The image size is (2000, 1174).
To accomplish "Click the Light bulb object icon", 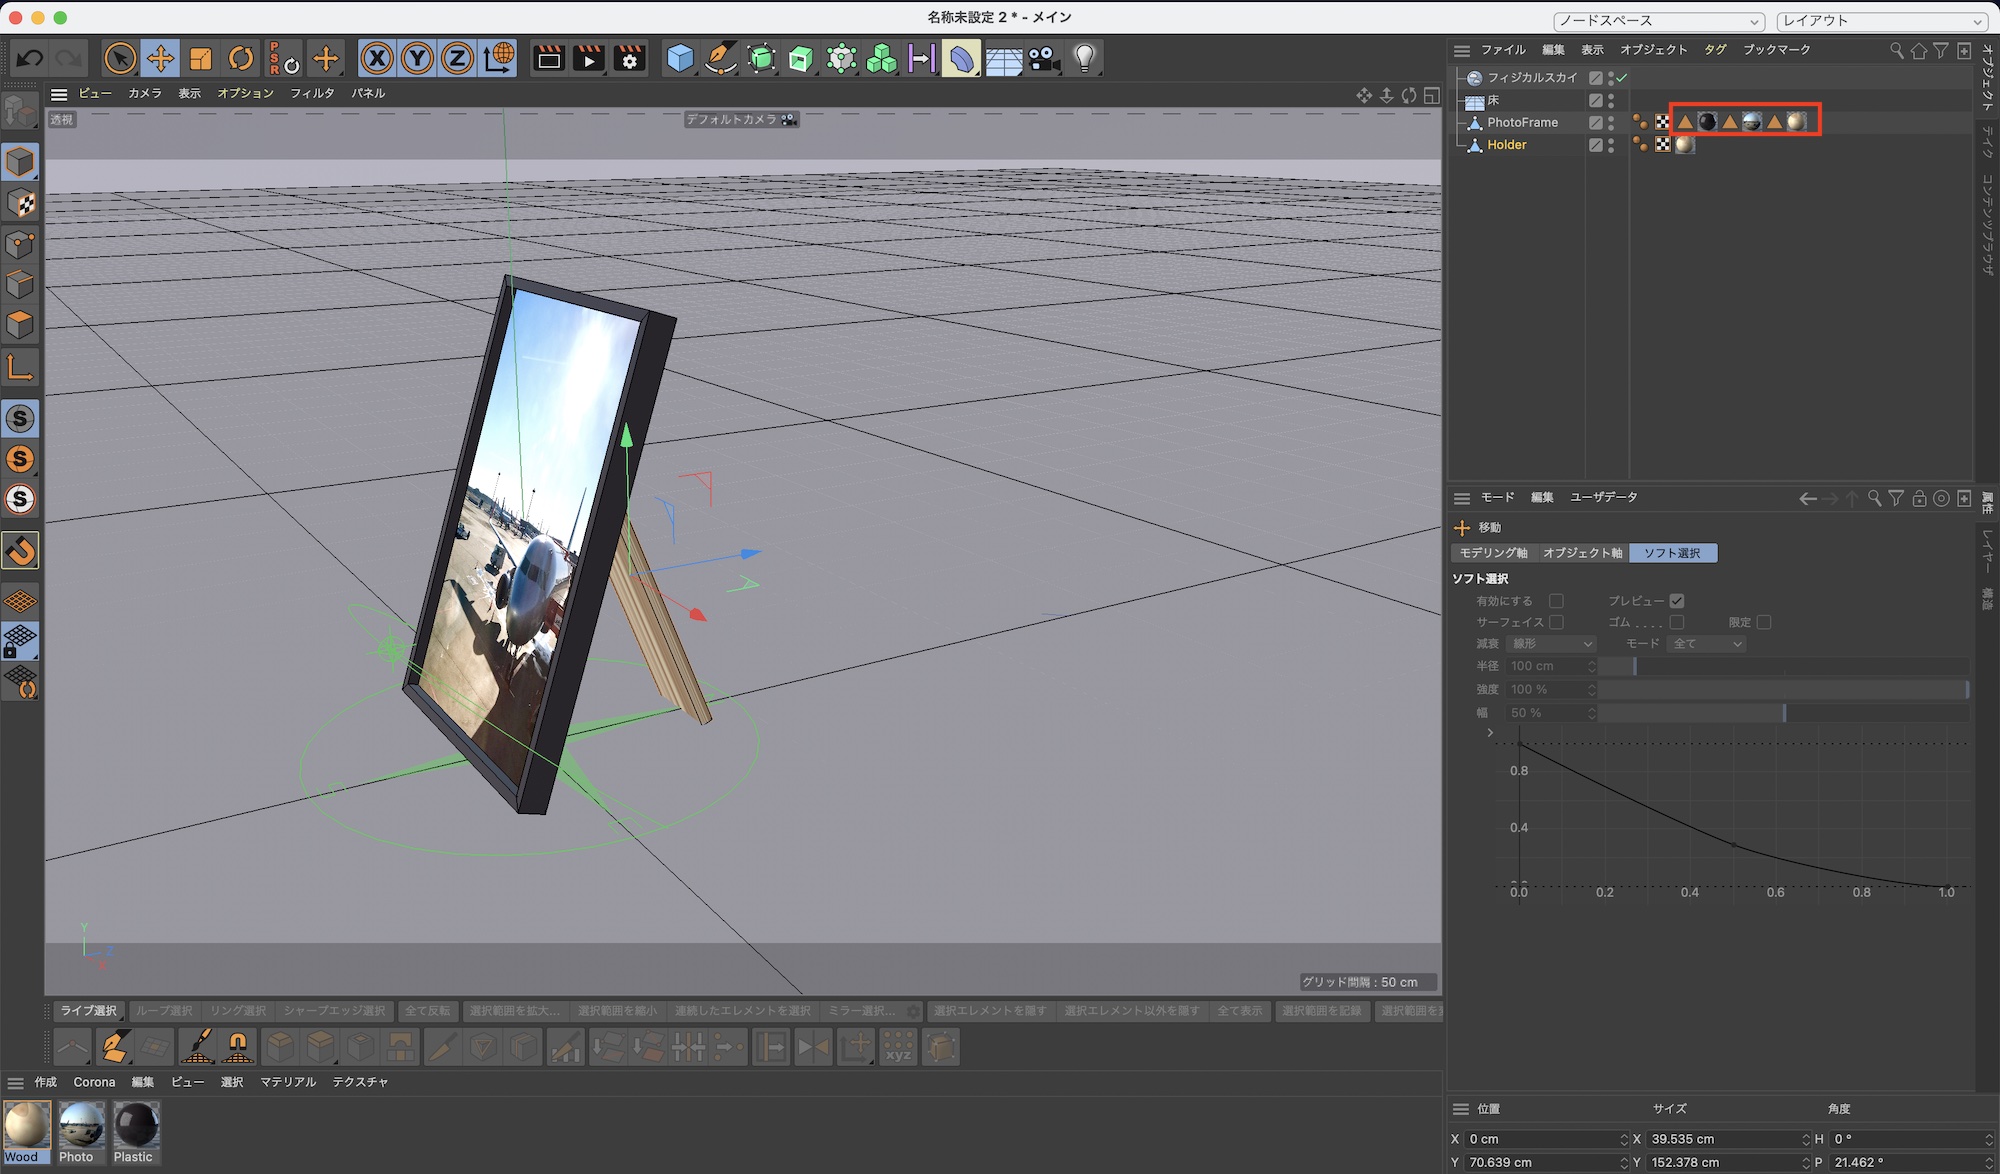I will [x=1085, y=59].
